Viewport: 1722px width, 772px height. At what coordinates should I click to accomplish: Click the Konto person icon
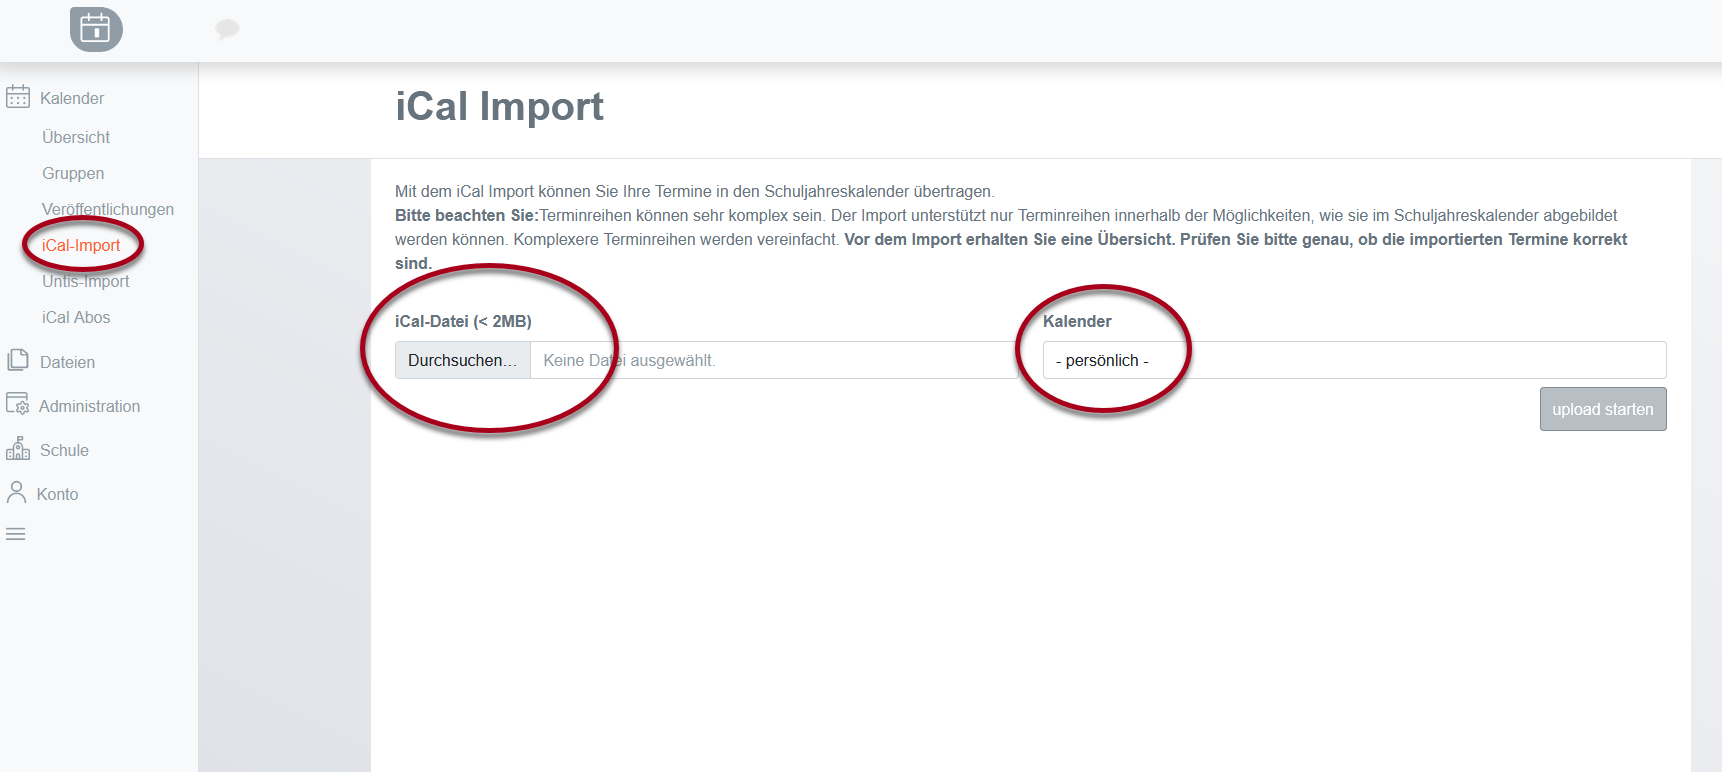[16, 492]
